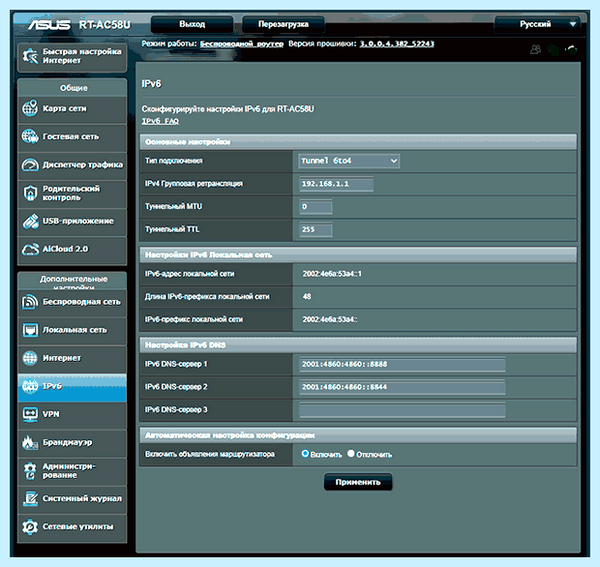Click the Туннельный MTU input field
Viewport: 600px width, 567px height.
[316, 207]
